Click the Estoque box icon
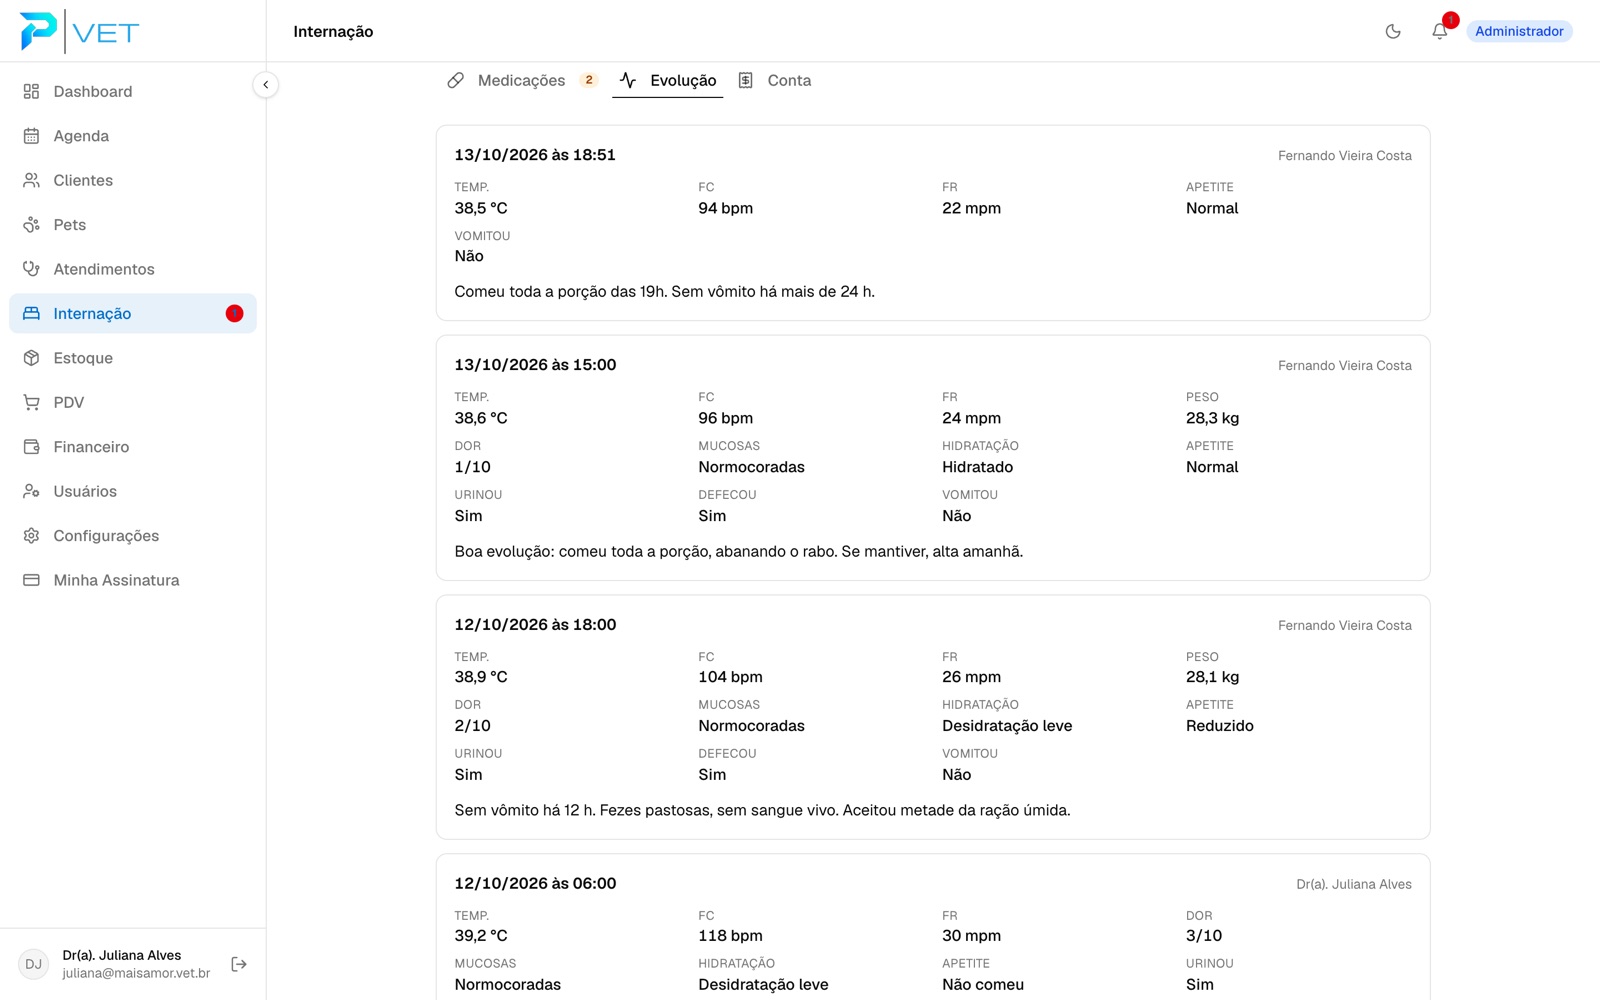 click(31, 358)
